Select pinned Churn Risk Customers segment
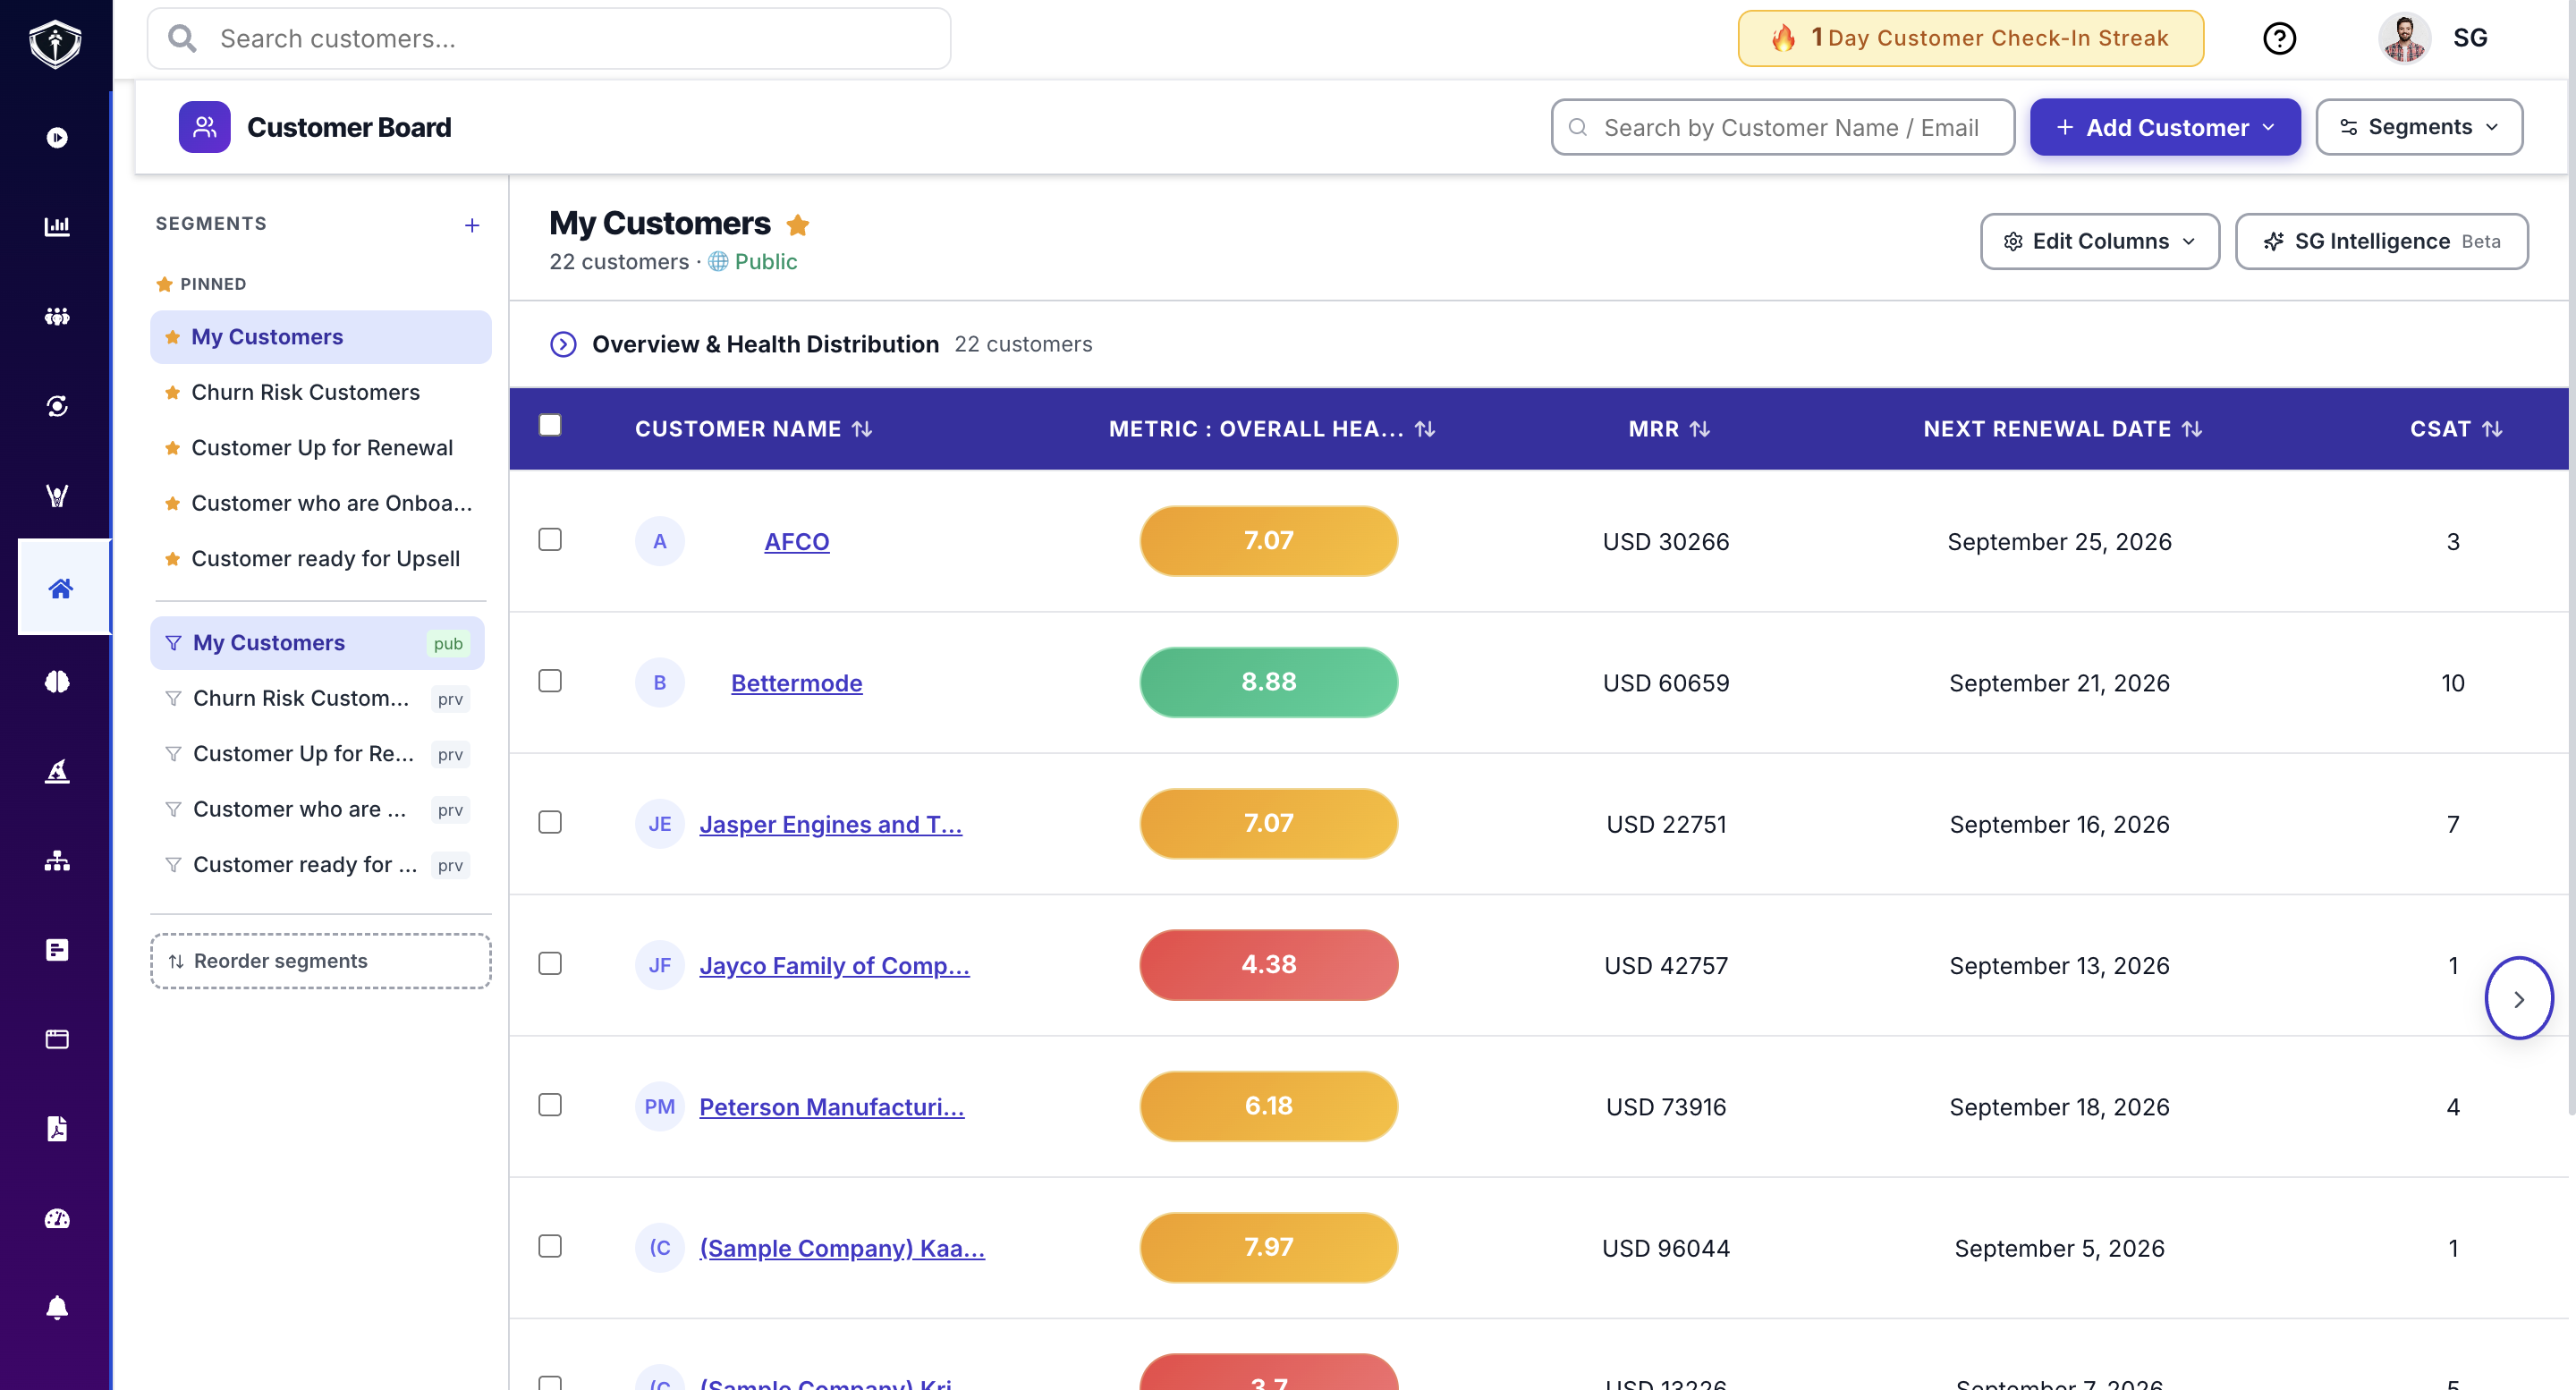2576x1390 pixels. [321, 392]
